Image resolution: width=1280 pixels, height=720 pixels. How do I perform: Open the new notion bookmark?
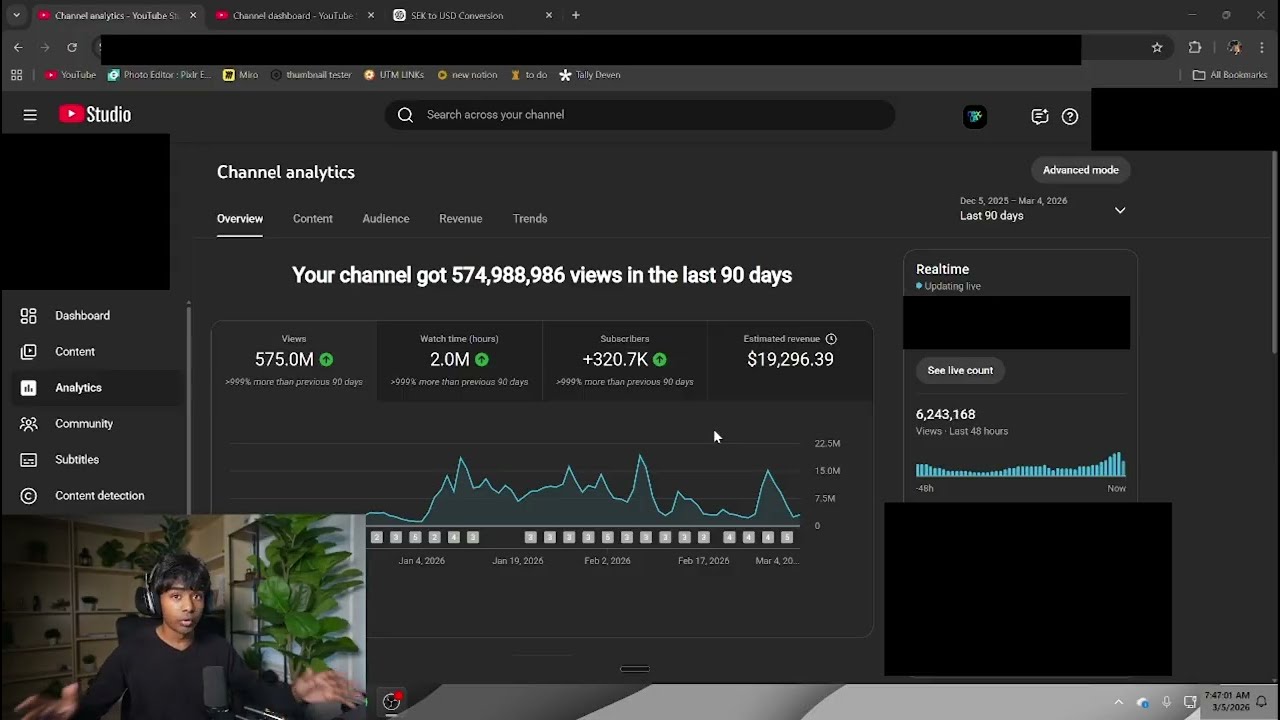click(x=466, y=75)
